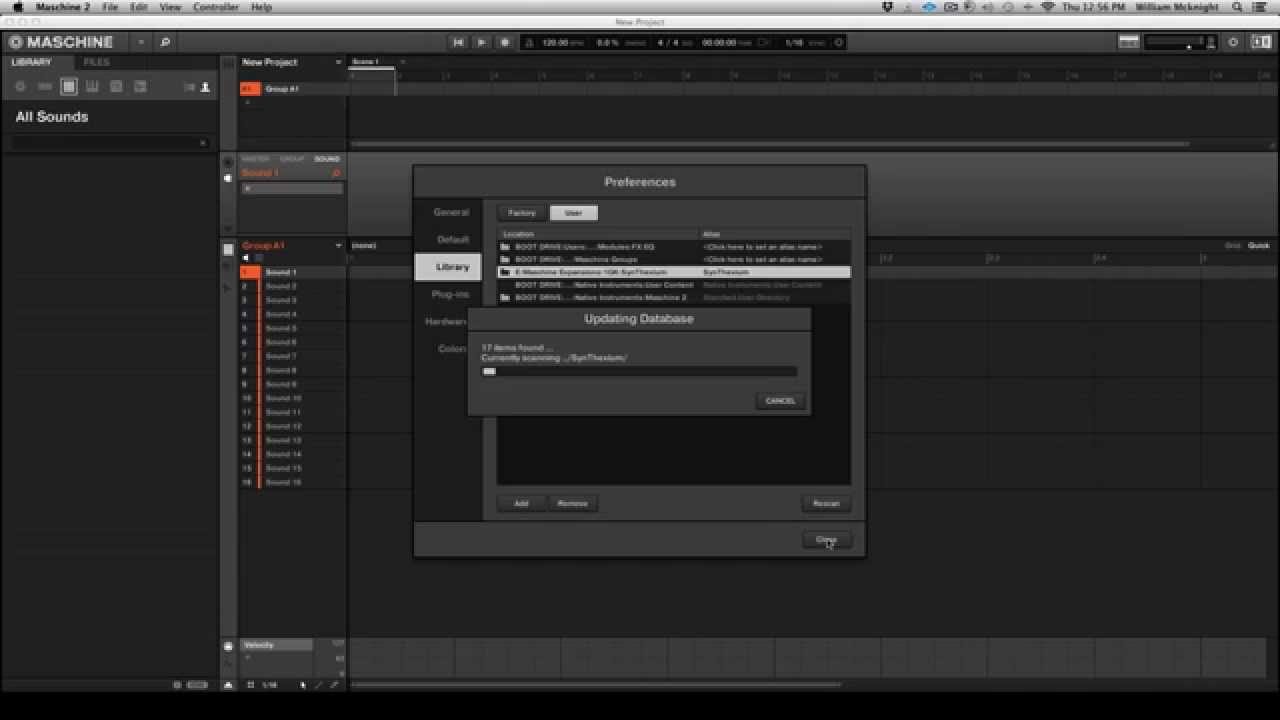Open the search magnifier in the header

coord(165,42)
